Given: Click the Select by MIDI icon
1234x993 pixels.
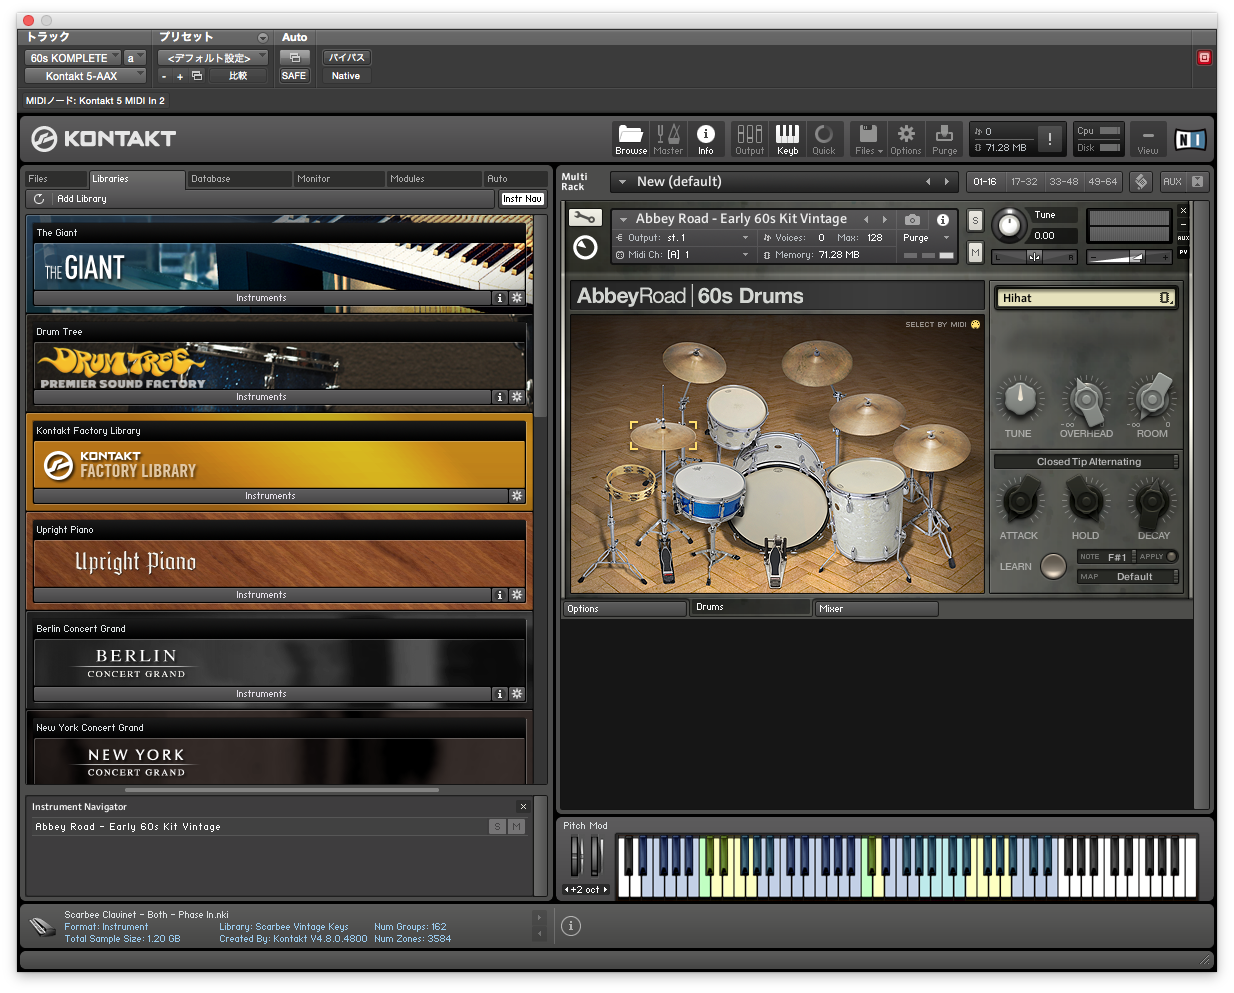Looking at the screenshot, I should 976,324.
